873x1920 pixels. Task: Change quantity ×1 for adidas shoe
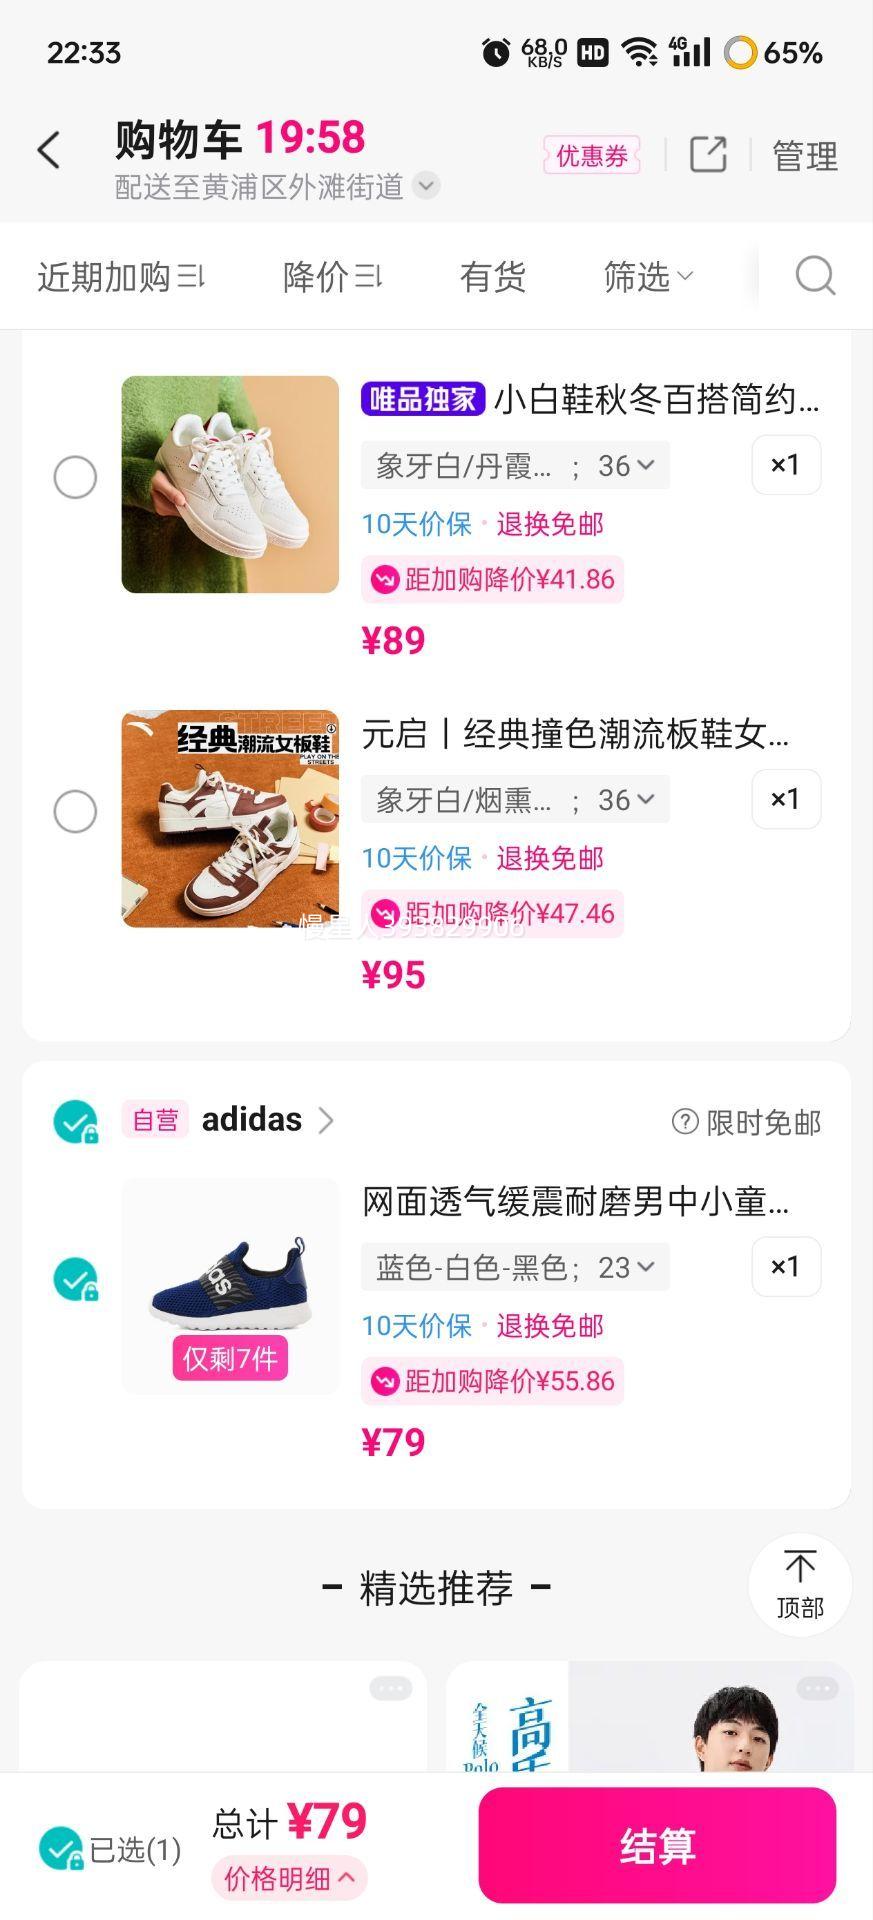click(x=786, y=1267)
